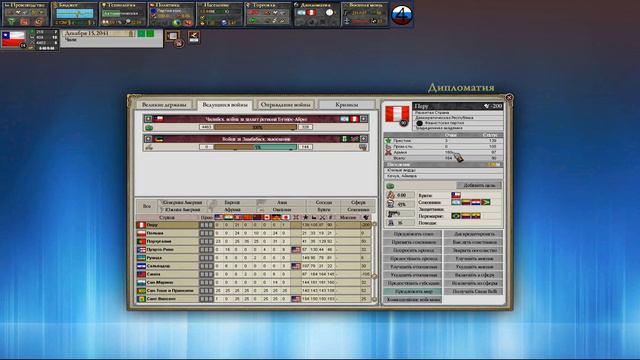The height and width of the screenshot is (360, 640).
Task: Sort by Мнение column
Action: click(348, 218)
